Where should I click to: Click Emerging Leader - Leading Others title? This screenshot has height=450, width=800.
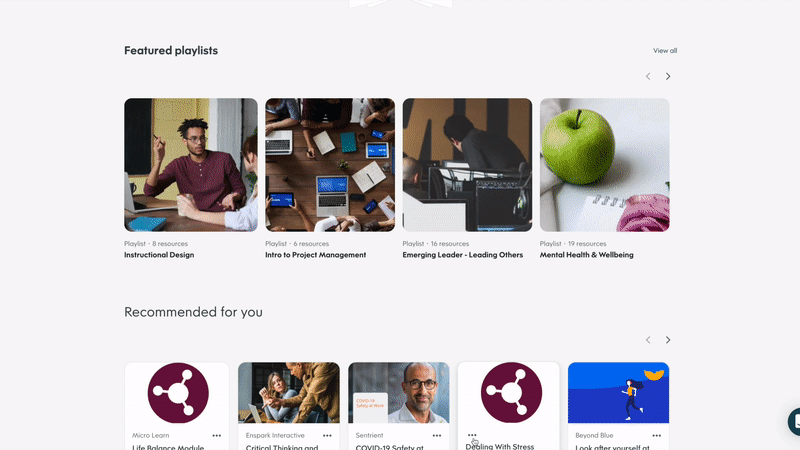click(x=462, y=255)
